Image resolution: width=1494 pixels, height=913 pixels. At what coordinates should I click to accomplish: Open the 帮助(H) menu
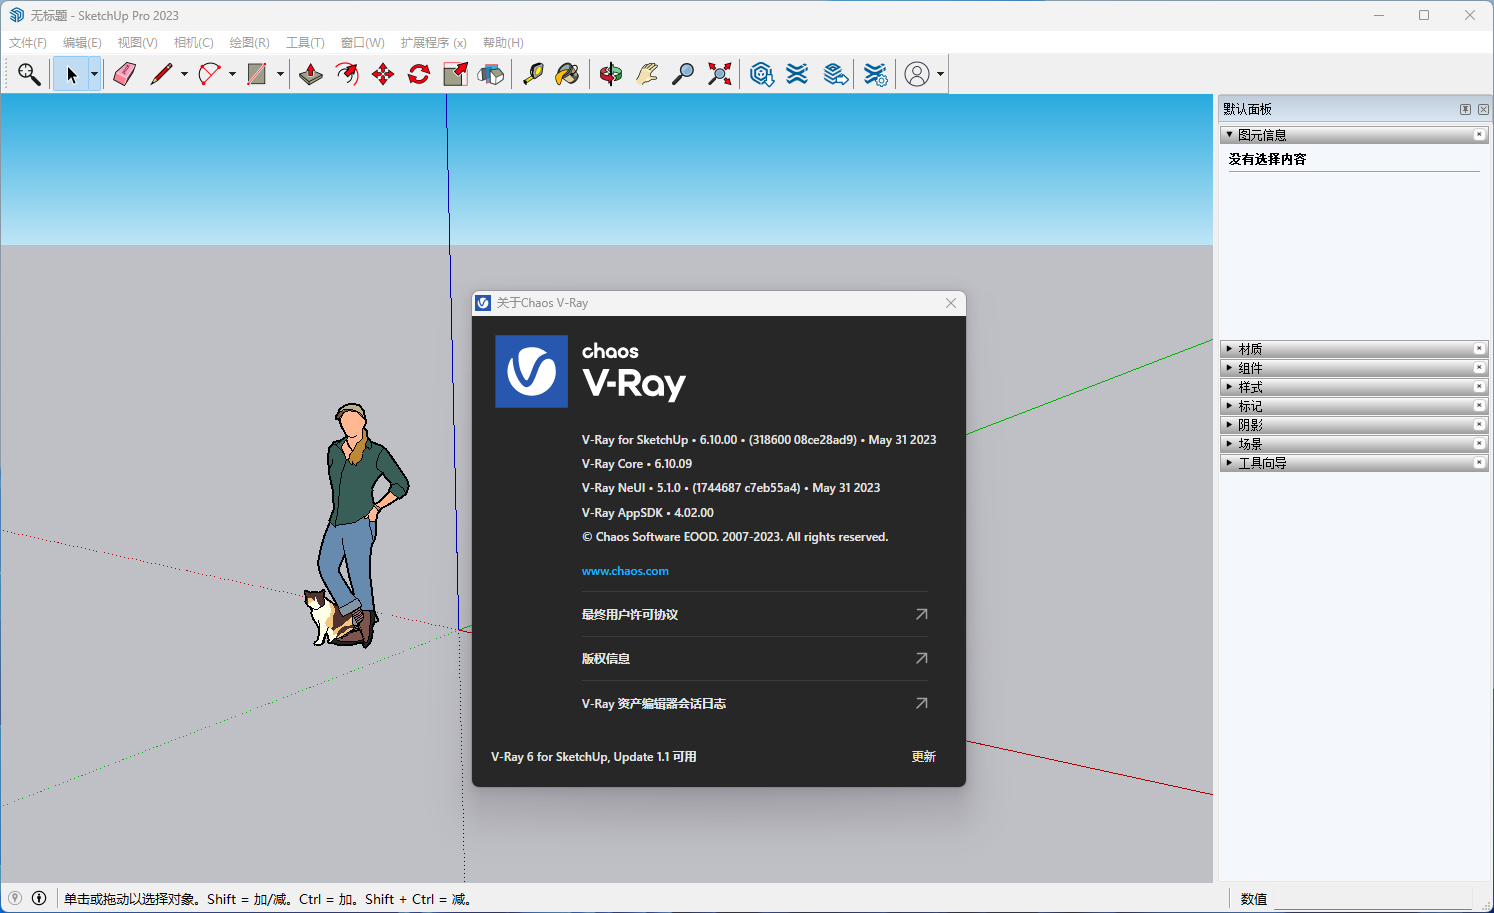click(x=503, y=43)
